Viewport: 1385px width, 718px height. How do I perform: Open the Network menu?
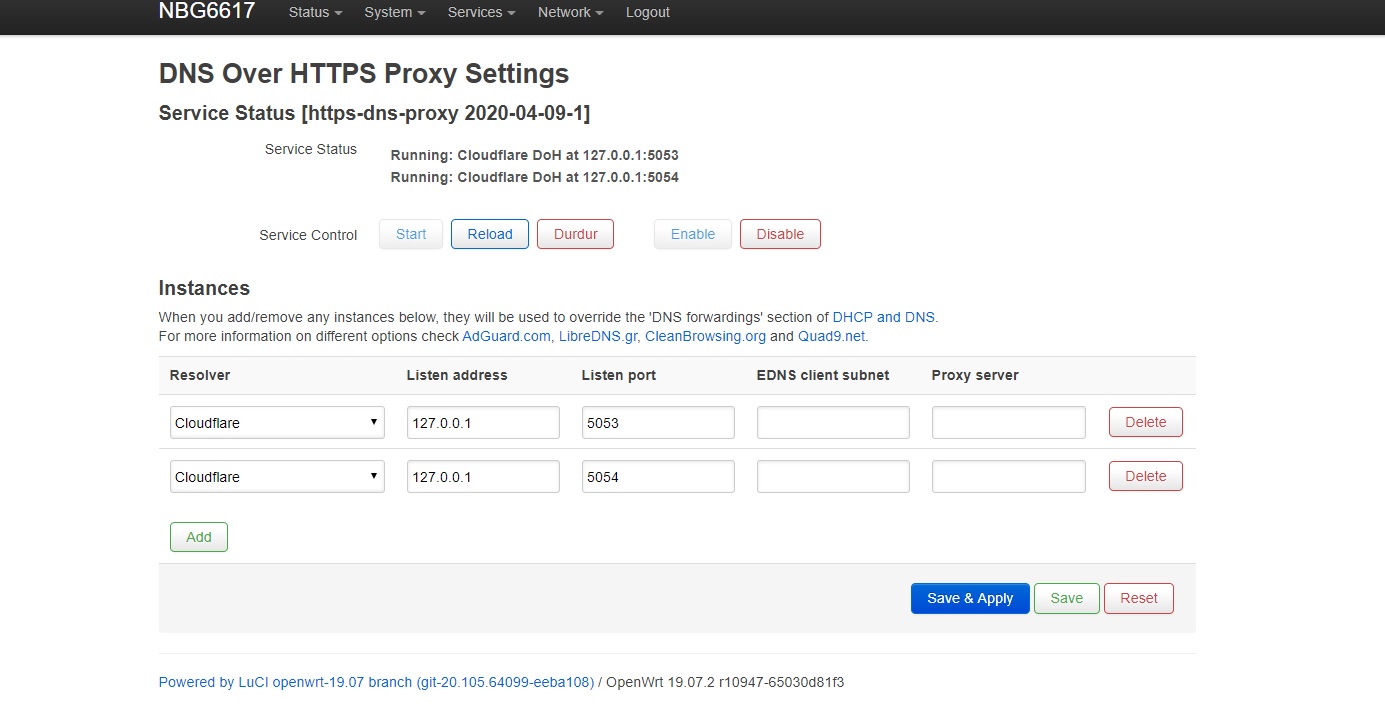click(570, 12)
